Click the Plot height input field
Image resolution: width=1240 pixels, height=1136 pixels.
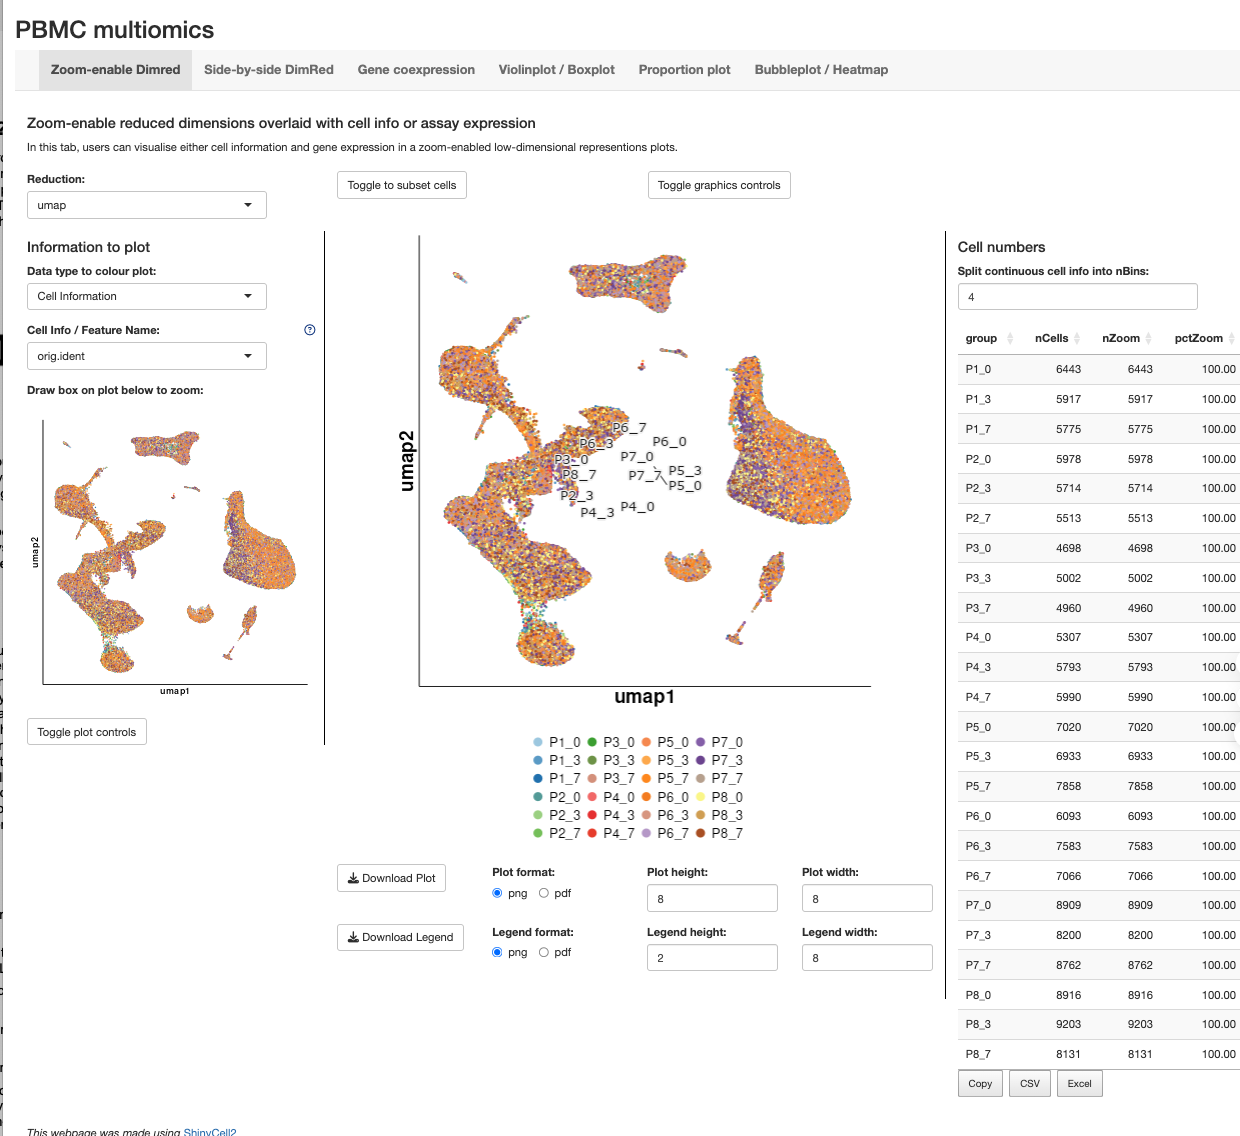712,899
